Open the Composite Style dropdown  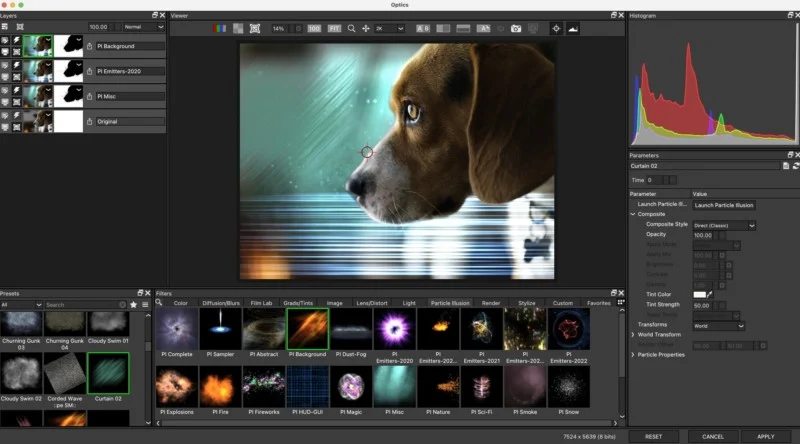click(724, 226)
